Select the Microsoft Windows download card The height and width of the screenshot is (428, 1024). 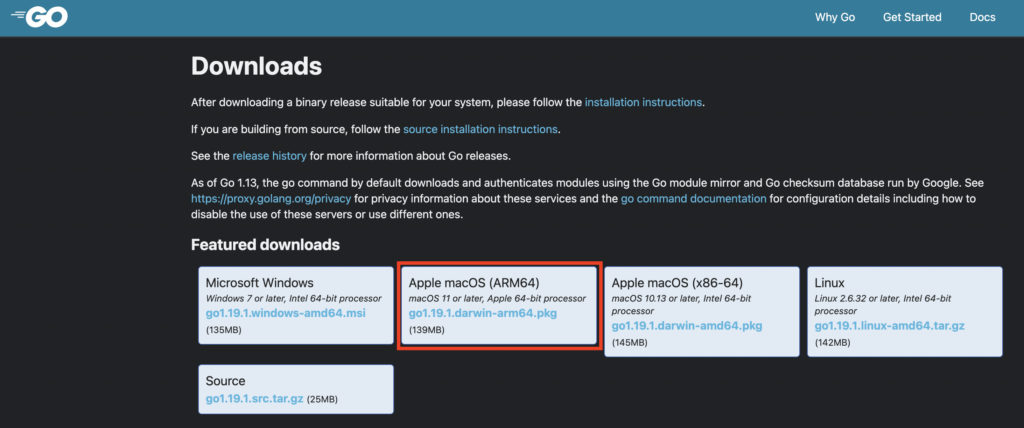click(x=295, y=283)
